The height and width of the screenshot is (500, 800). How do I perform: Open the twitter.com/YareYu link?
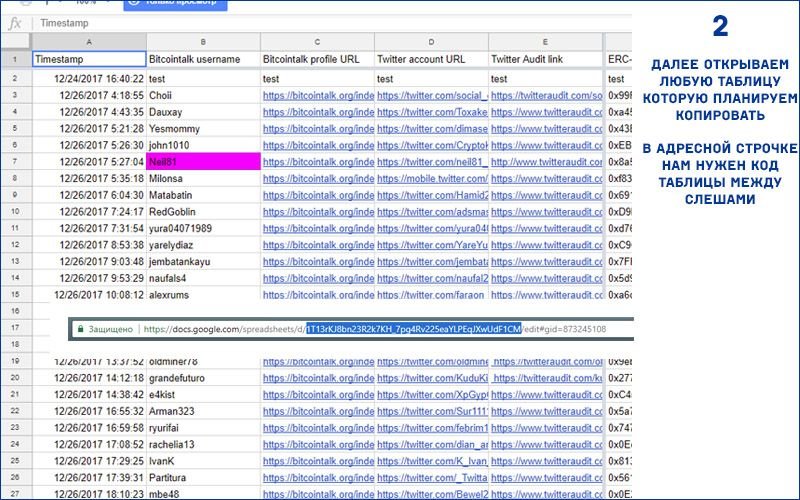tap(432, 245)
